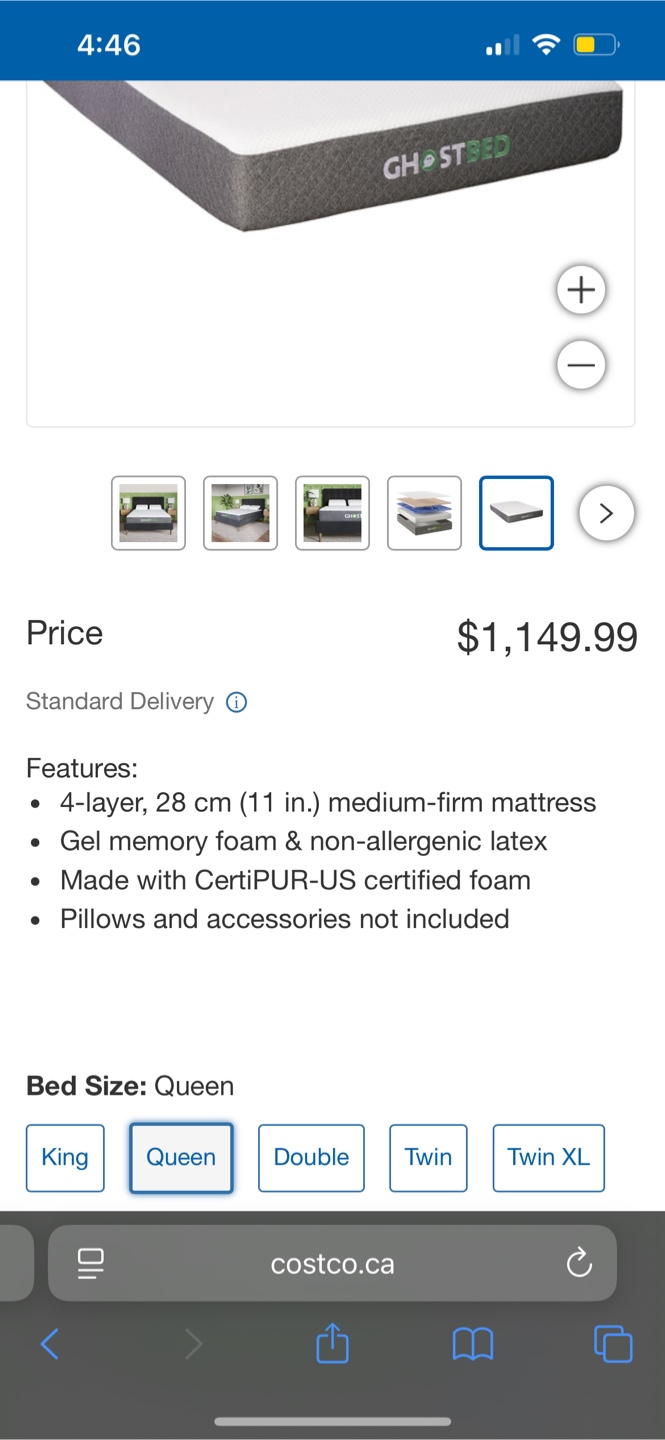Tap the Standard Delivery info icon
The image size is (665, 1440).
tap(237, 702)
